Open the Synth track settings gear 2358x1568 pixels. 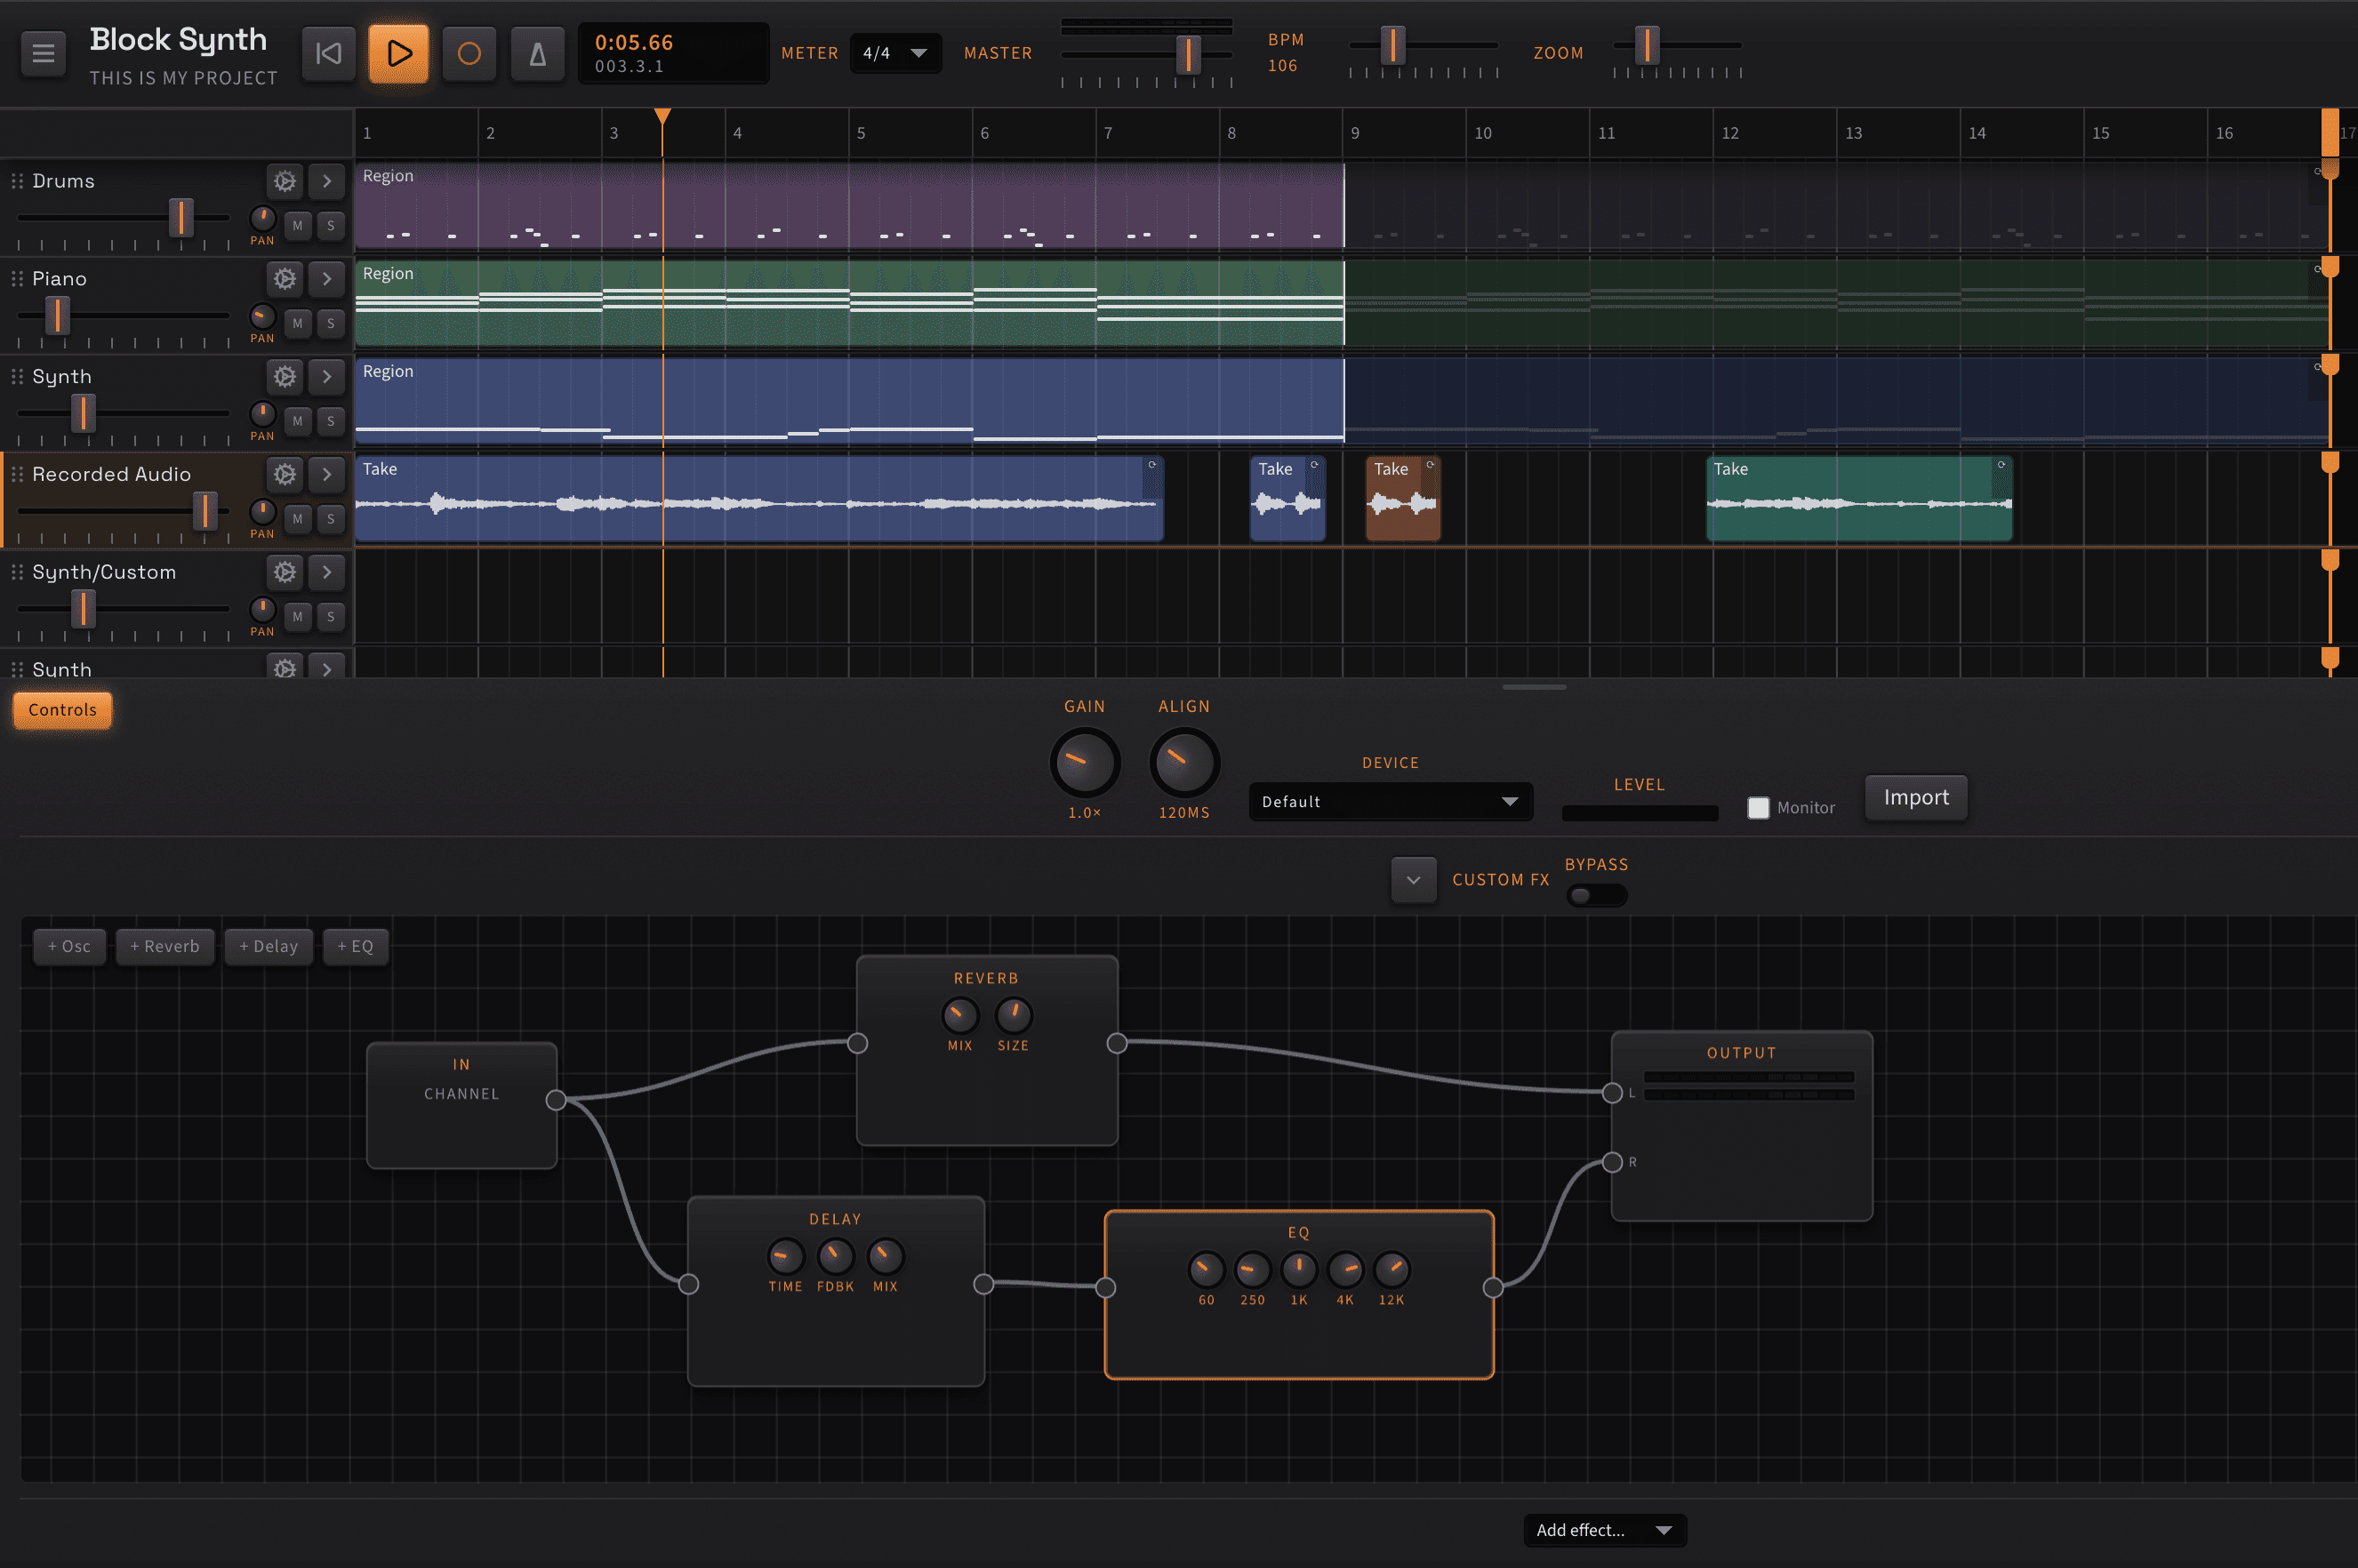[285, 377]
